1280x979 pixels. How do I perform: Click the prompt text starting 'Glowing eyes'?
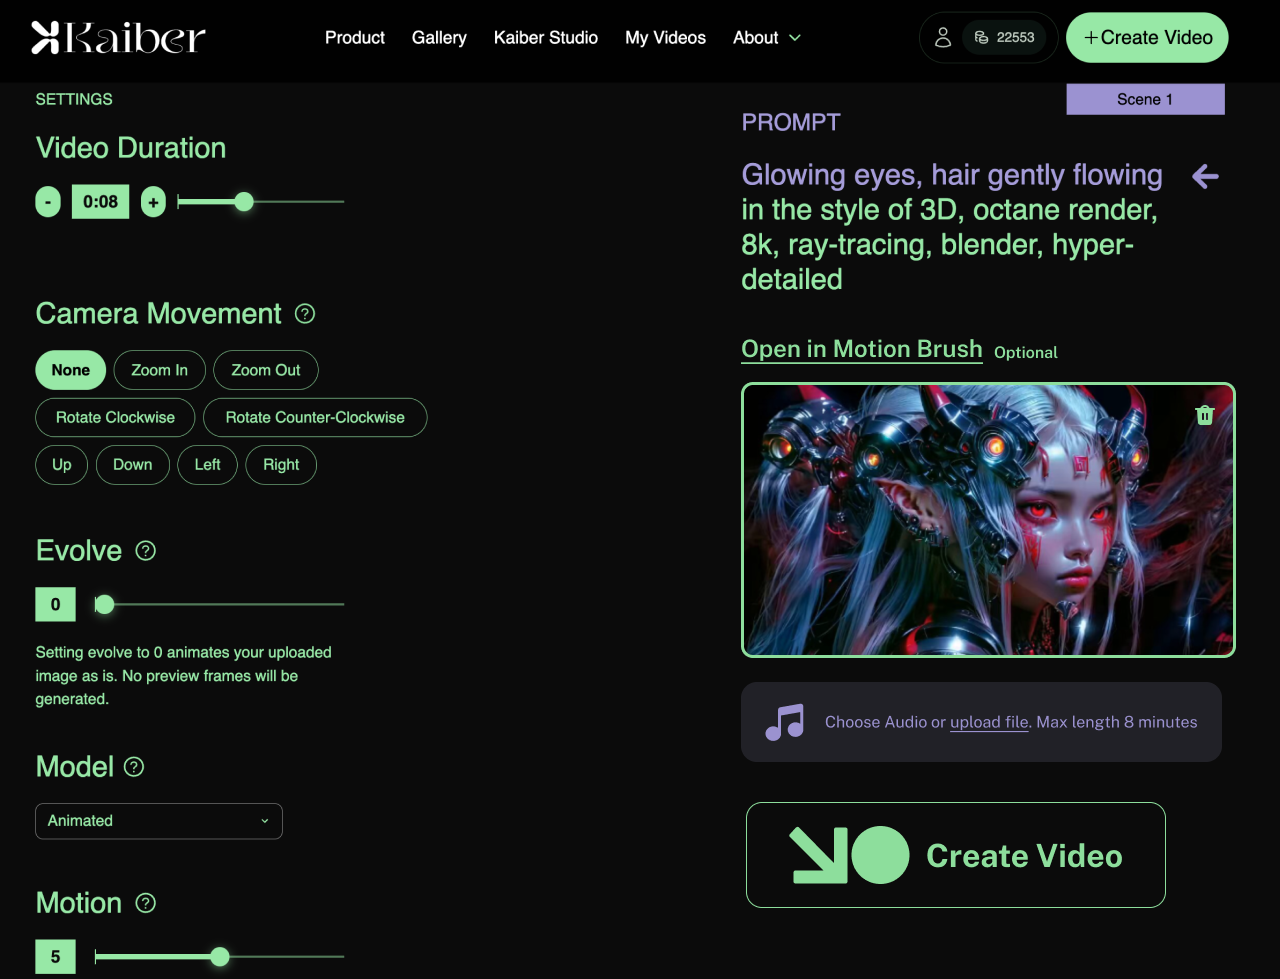(x=952, y=227)
